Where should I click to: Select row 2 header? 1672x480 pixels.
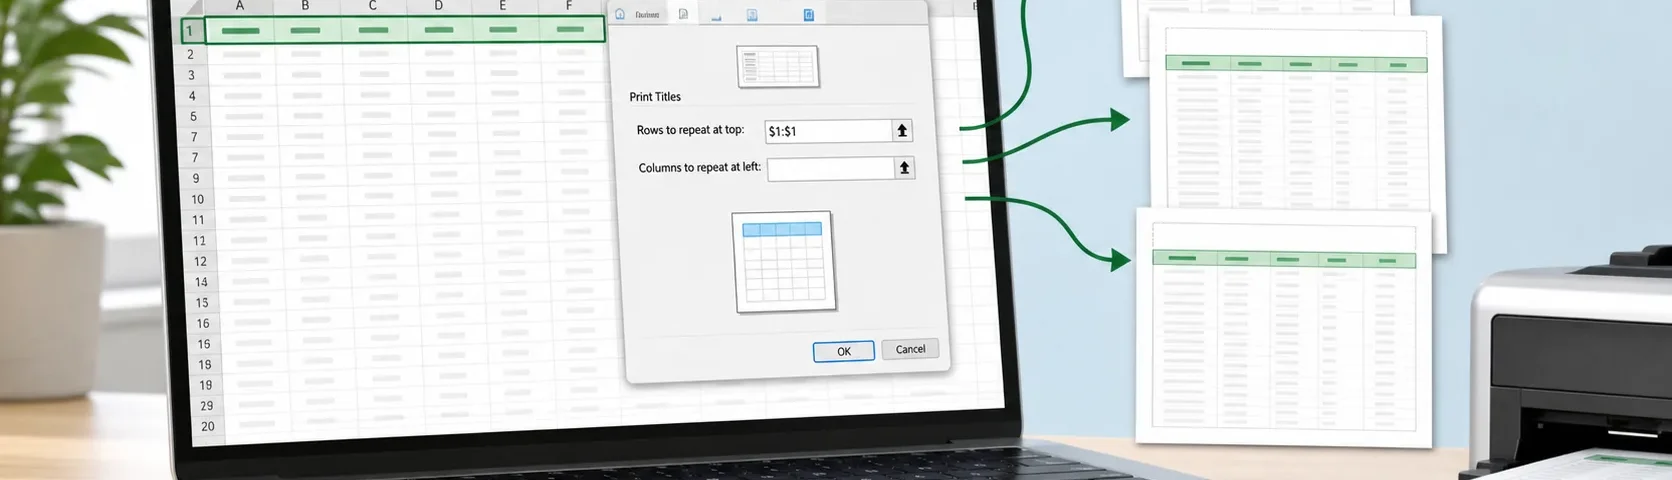[x=191, y=55]
